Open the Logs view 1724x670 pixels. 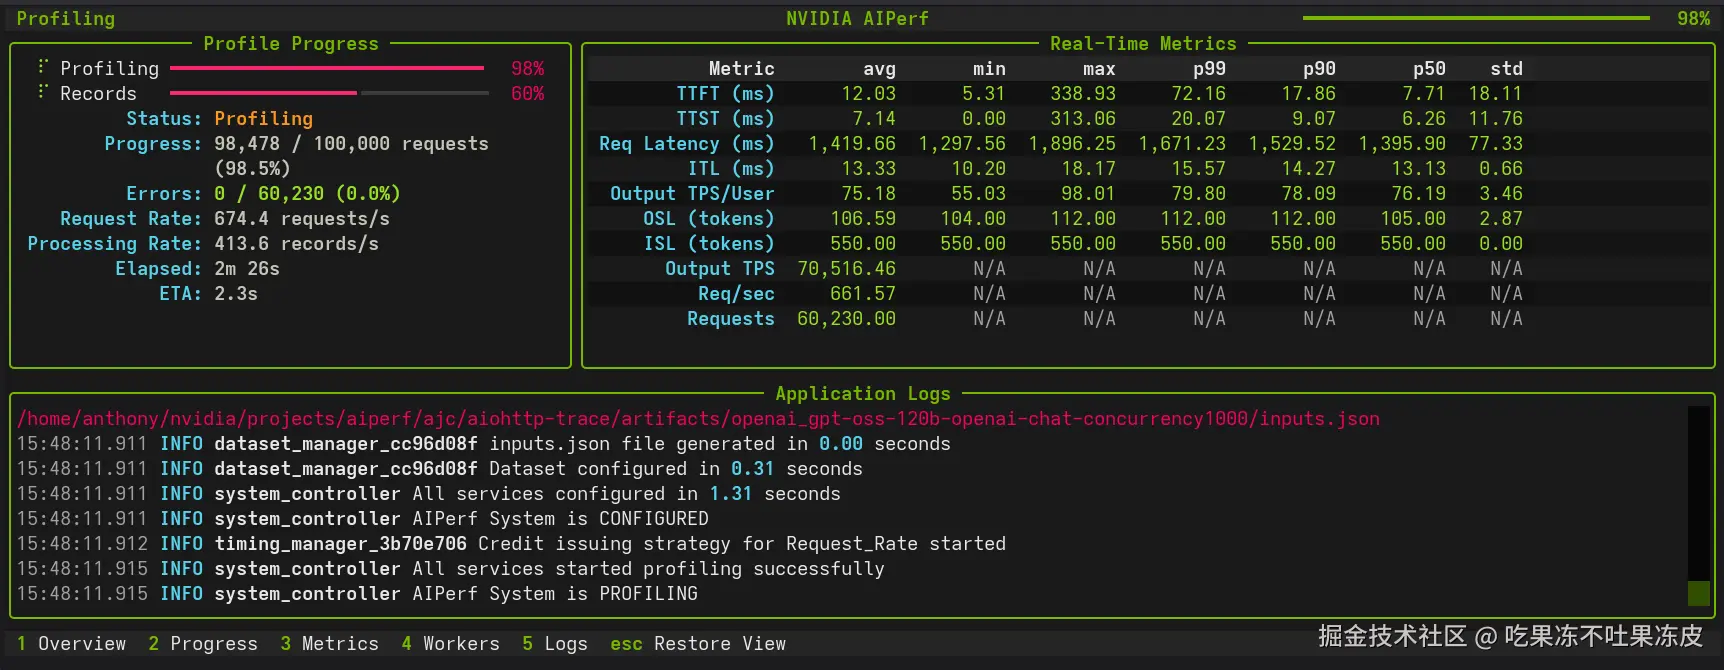[555, 644]
